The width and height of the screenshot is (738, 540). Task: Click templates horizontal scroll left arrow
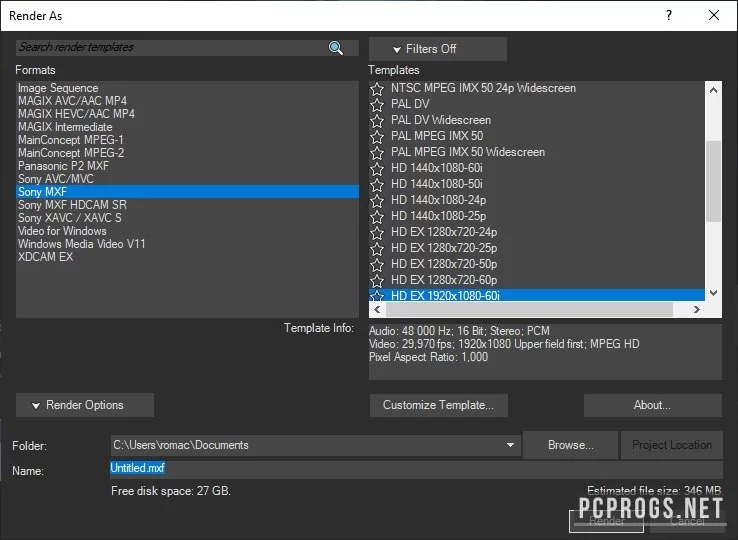(377, 309)
